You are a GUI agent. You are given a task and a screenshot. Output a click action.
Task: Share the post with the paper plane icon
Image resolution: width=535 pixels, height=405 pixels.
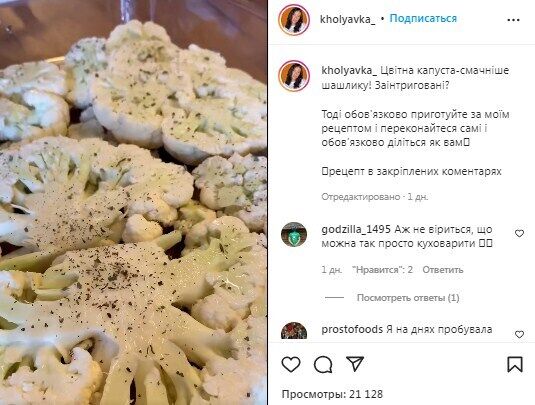[355, 364]
